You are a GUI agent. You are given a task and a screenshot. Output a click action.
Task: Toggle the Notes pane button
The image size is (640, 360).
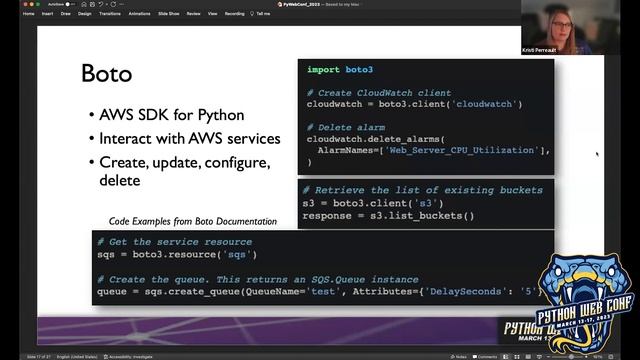(458, 357)
